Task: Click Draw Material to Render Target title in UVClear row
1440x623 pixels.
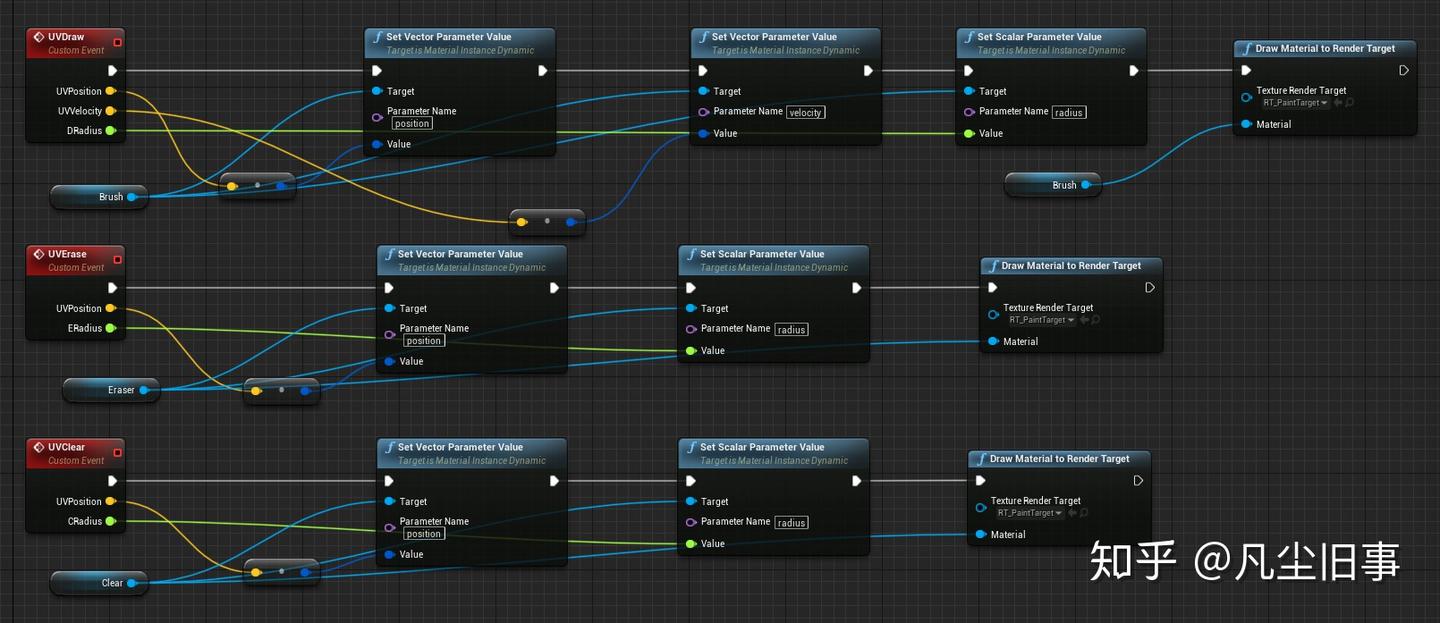Action: point(1059,458)
